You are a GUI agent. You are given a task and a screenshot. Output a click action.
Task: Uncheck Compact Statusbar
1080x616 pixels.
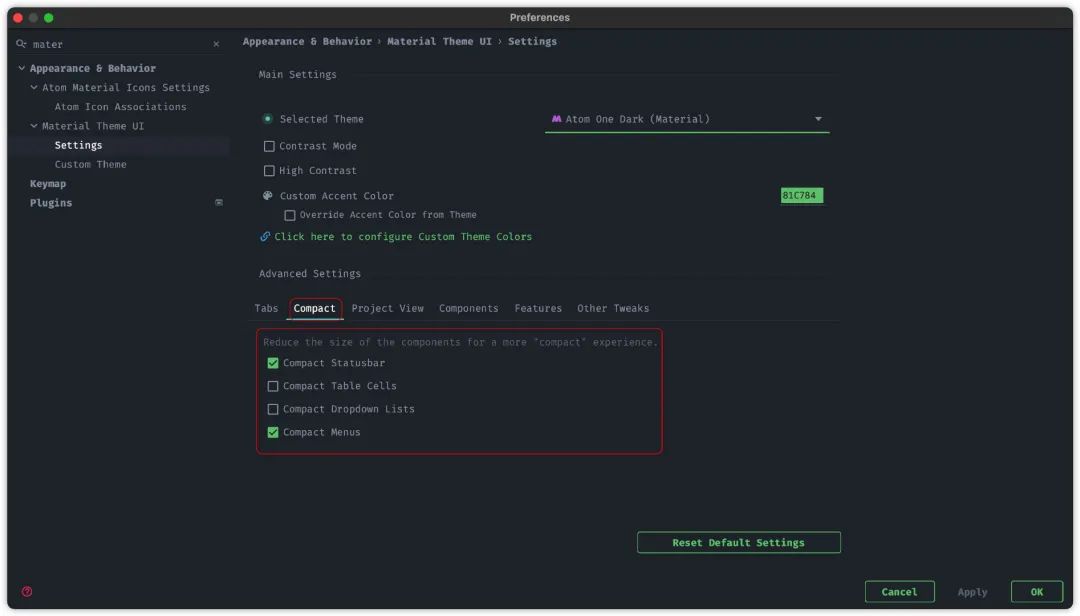point(273,363)
